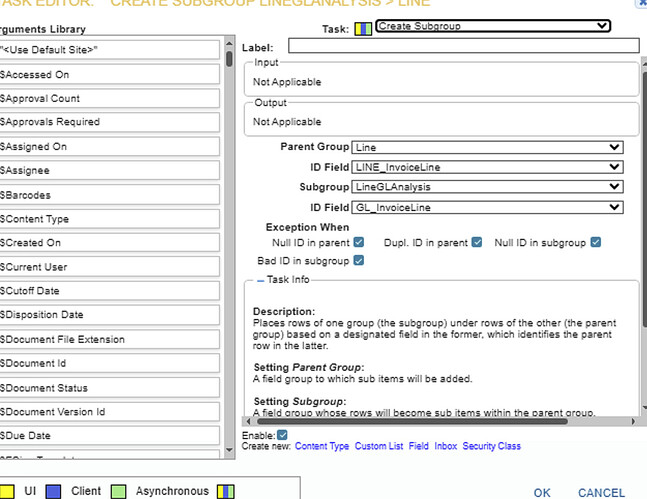Click the yellow UI legend swatch
The image size is (647, 499).
(x=7, y=491)
